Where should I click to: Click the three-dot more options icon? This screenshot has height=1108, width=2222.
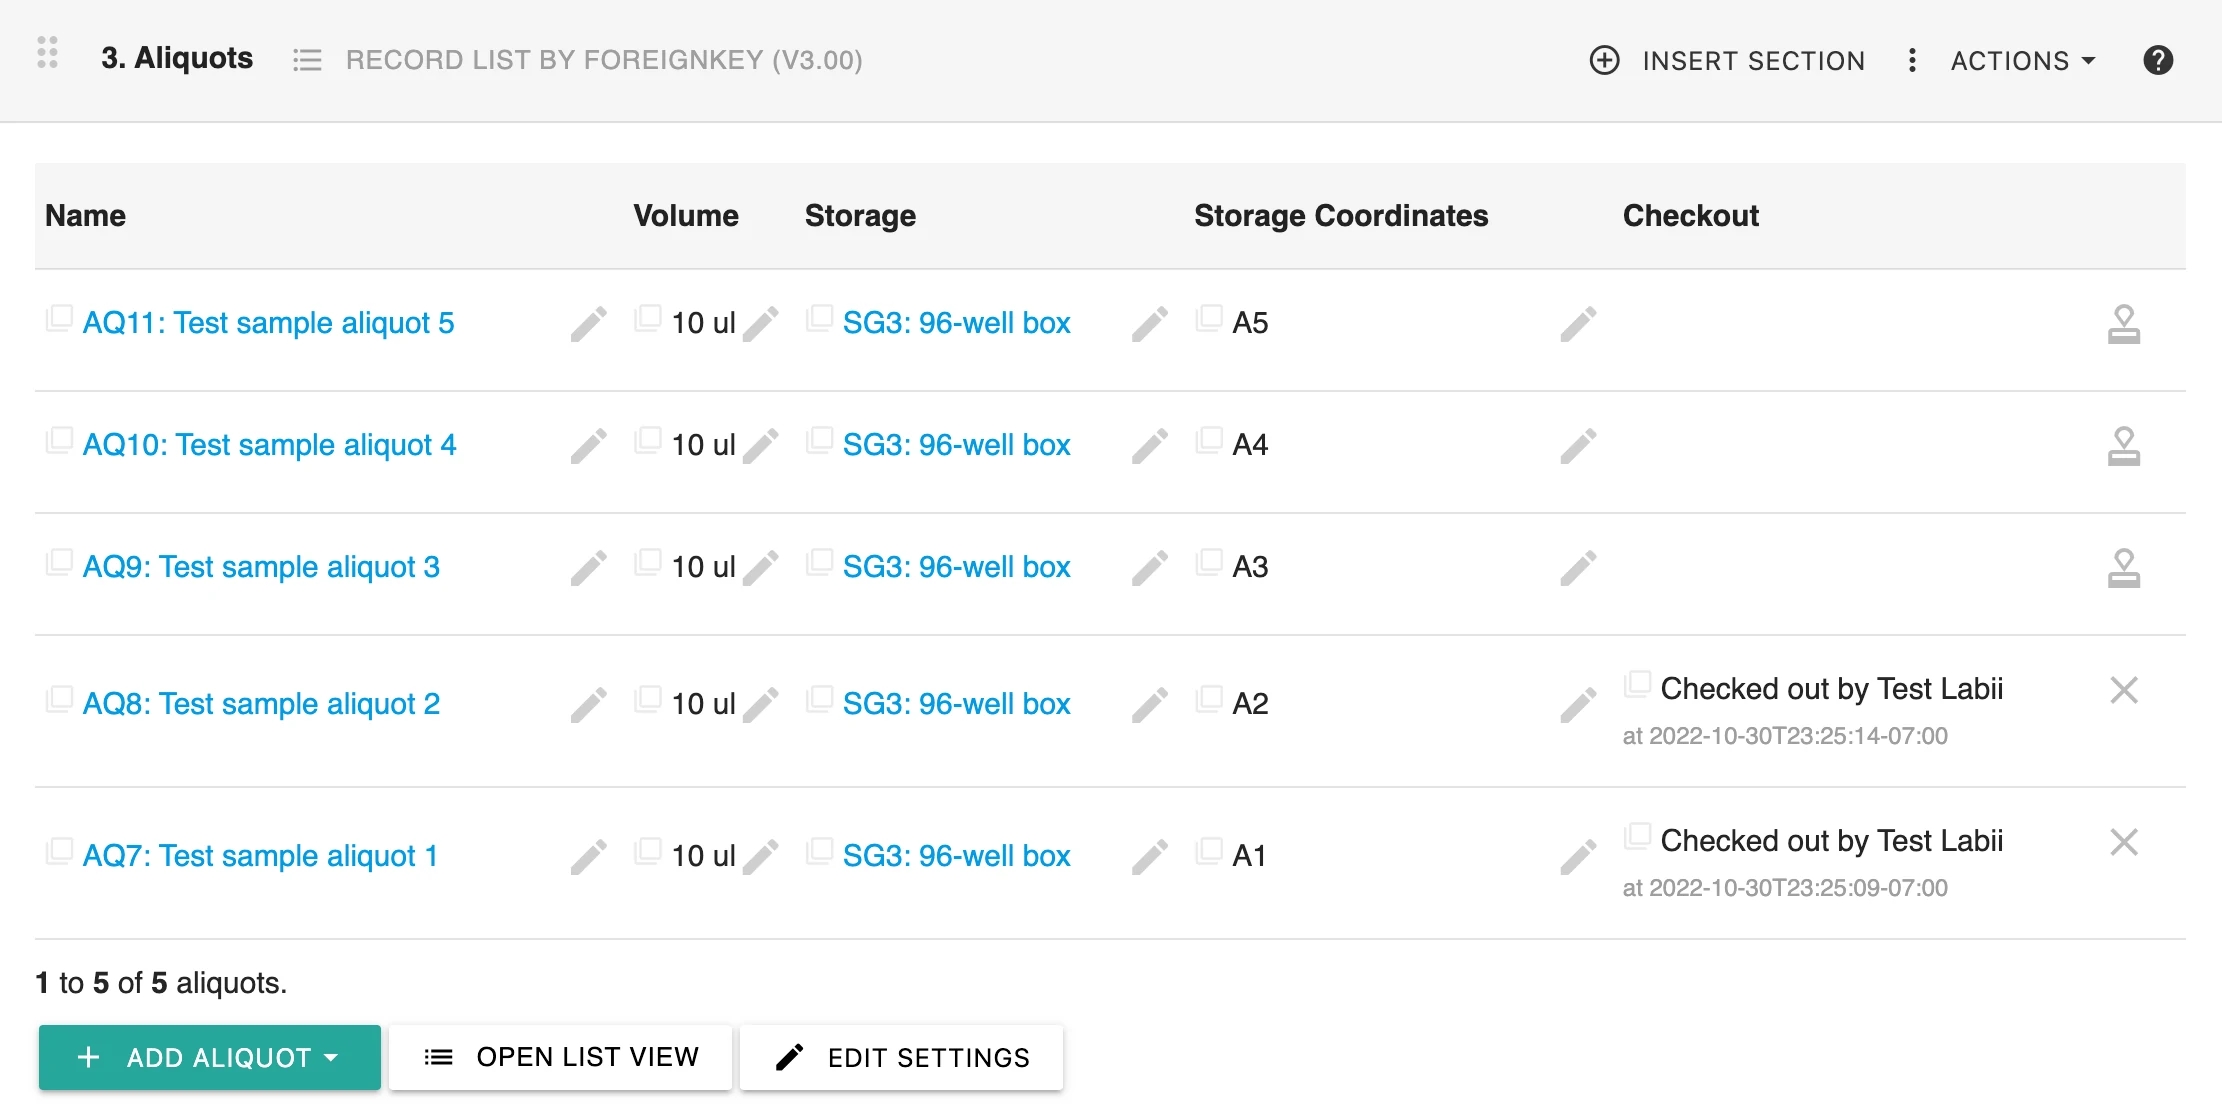[1912, 60]
